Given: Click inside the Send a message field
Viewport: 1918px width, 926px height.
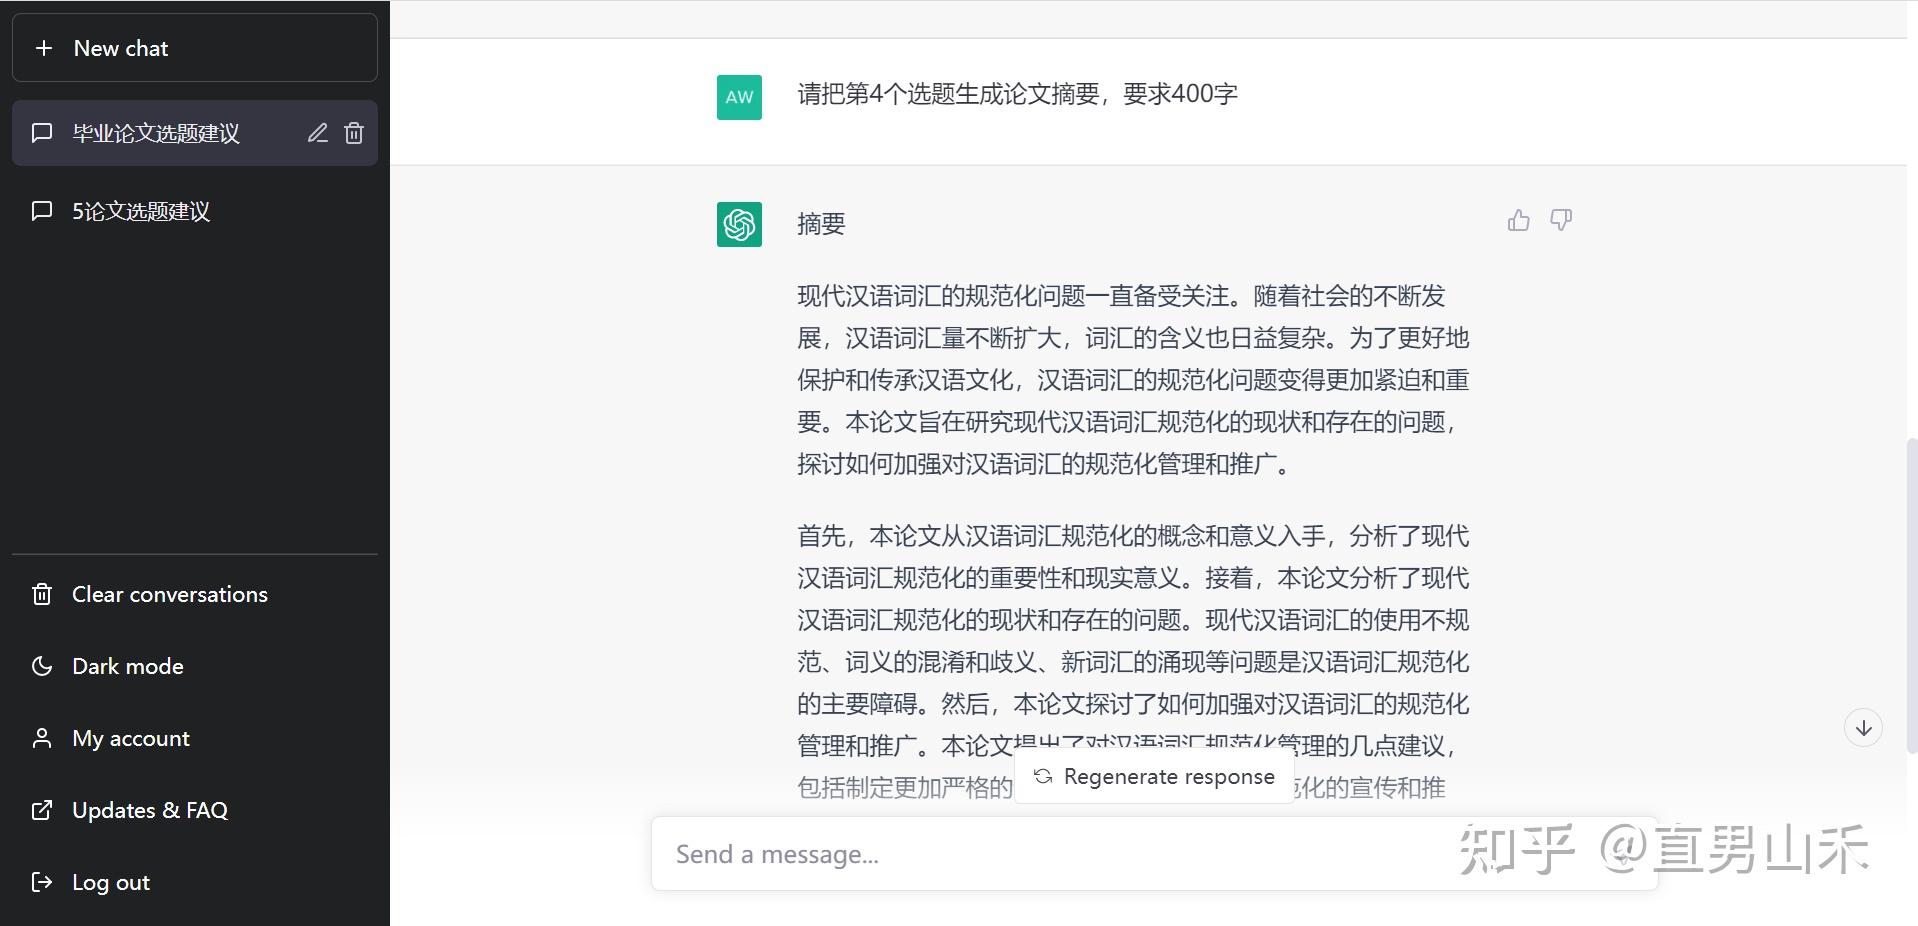Looking at the screenshot, I should point(1000,854).
